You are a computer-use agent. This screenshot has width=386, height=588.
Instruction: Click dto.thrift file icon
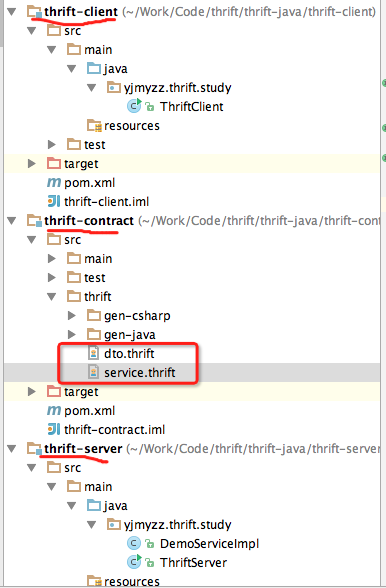(x=93, y=353)
